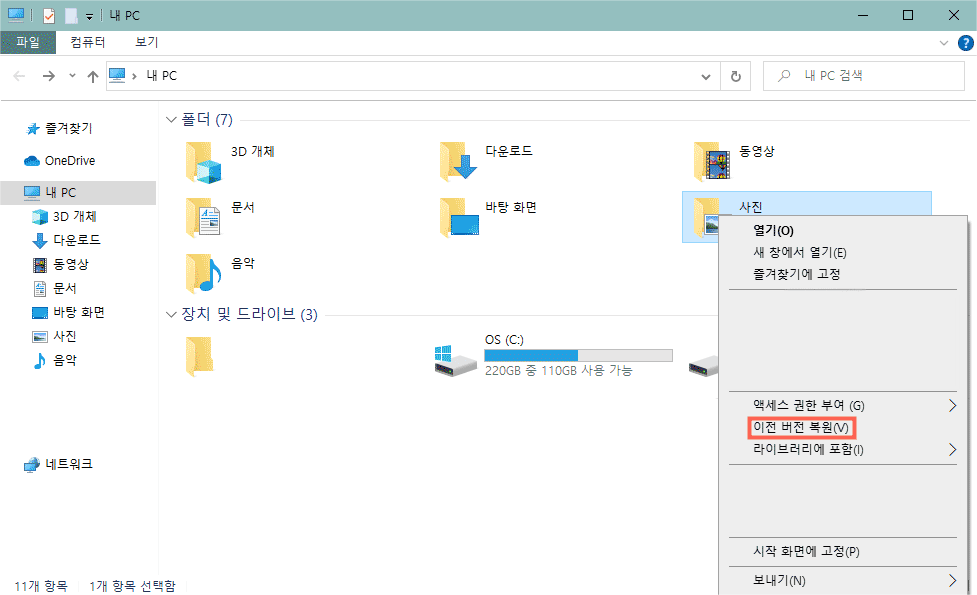Viewport: 977px width, 595px height.
Task: Click the up-directory arrow button
Action: pyautogui.click(x=93, y=76)
